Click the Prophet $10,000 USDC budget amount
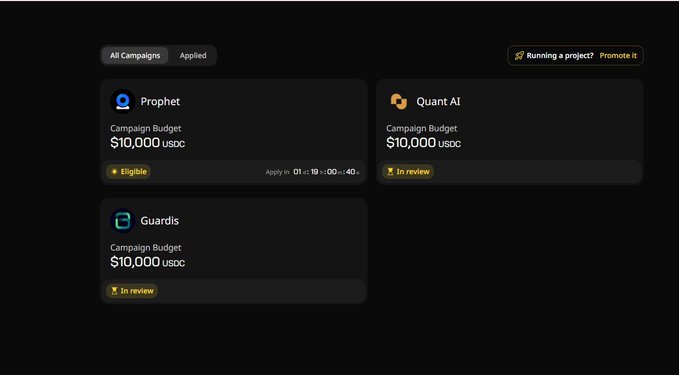Screen dimensions: 679x375 pyautogui.click(x=148, y=142)
